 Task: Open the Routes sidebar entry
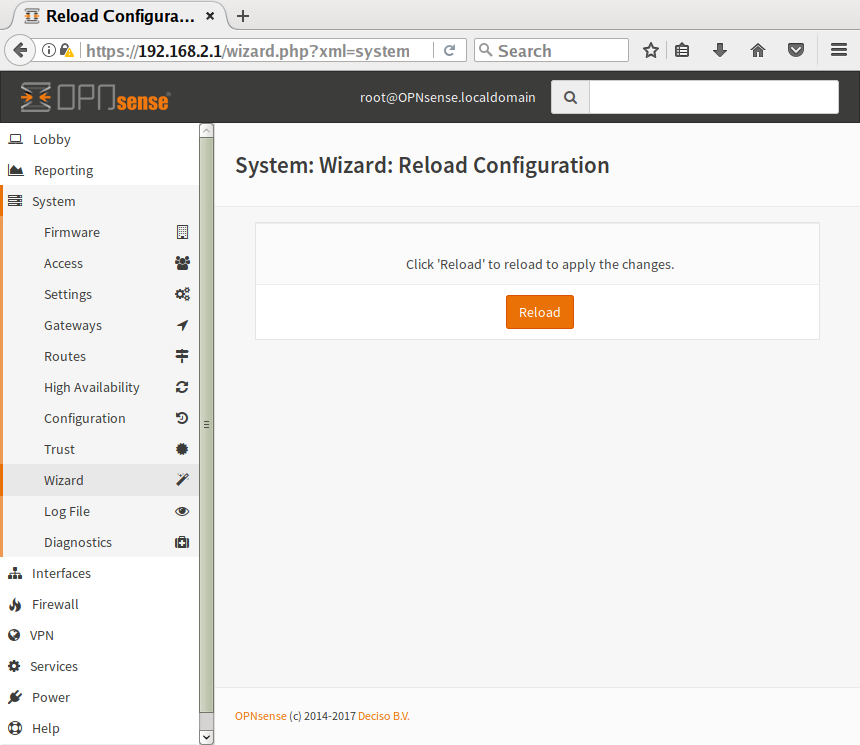(x=65, y=356)
